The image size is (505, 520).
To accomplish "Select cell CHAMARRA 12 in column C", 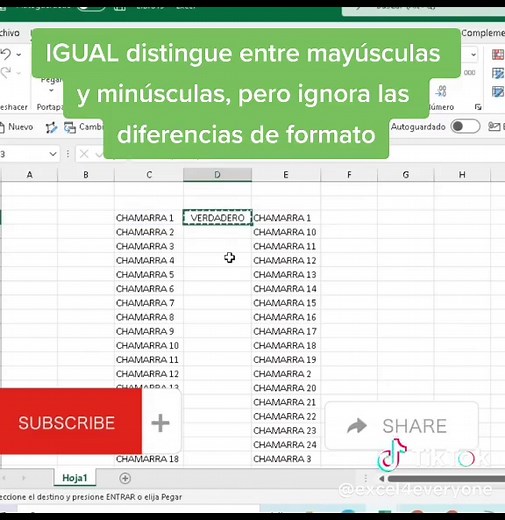I will coord(149,374).
